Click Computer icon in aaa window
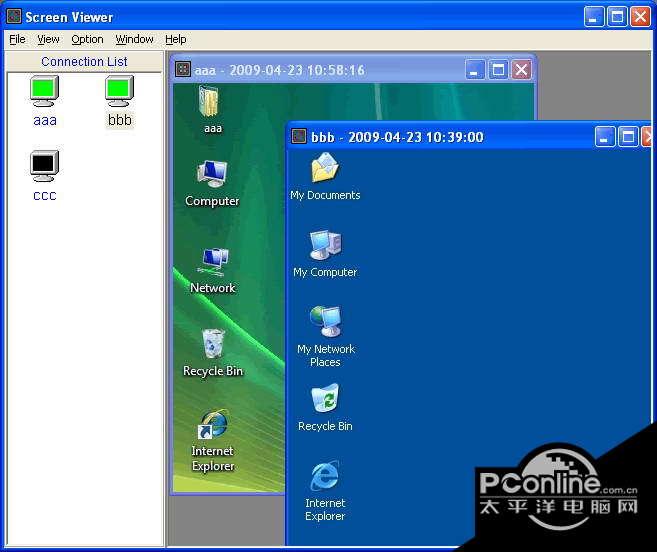The width and height of the screenshot is (657, 552). coord(212,174)
